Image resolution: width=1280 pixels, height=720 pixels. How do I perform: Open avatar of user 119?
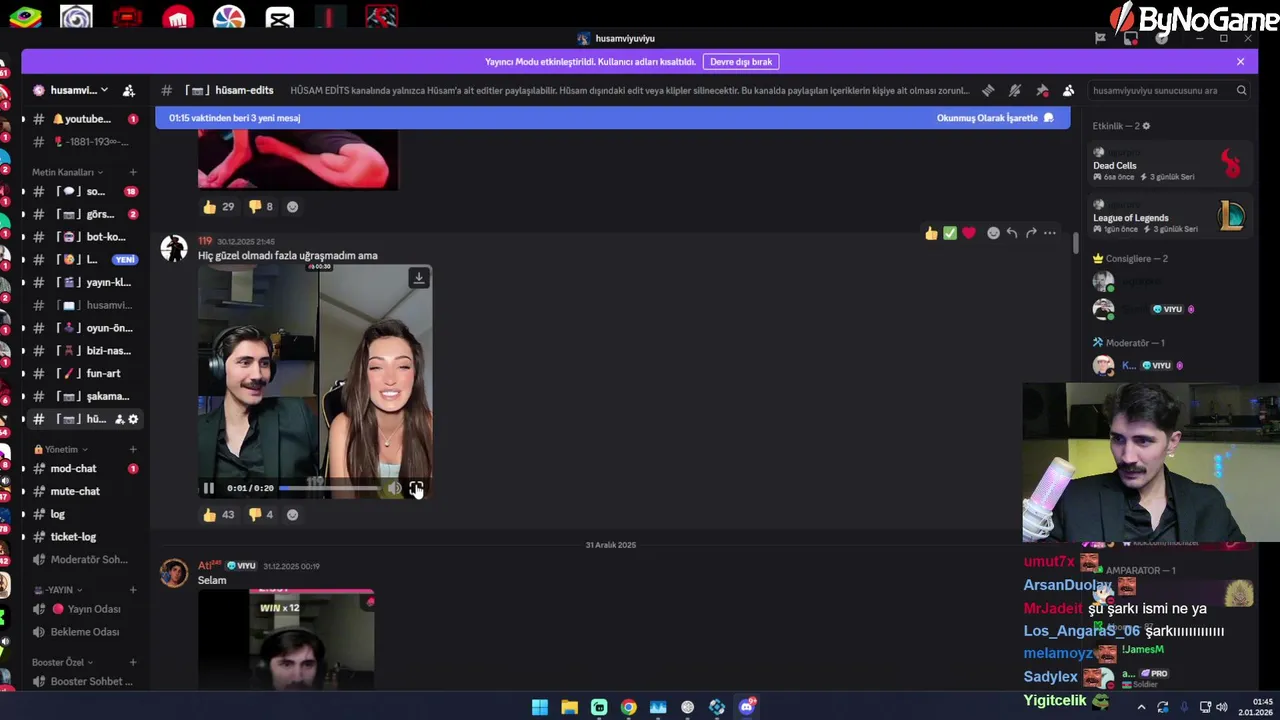tap(174, 249)
